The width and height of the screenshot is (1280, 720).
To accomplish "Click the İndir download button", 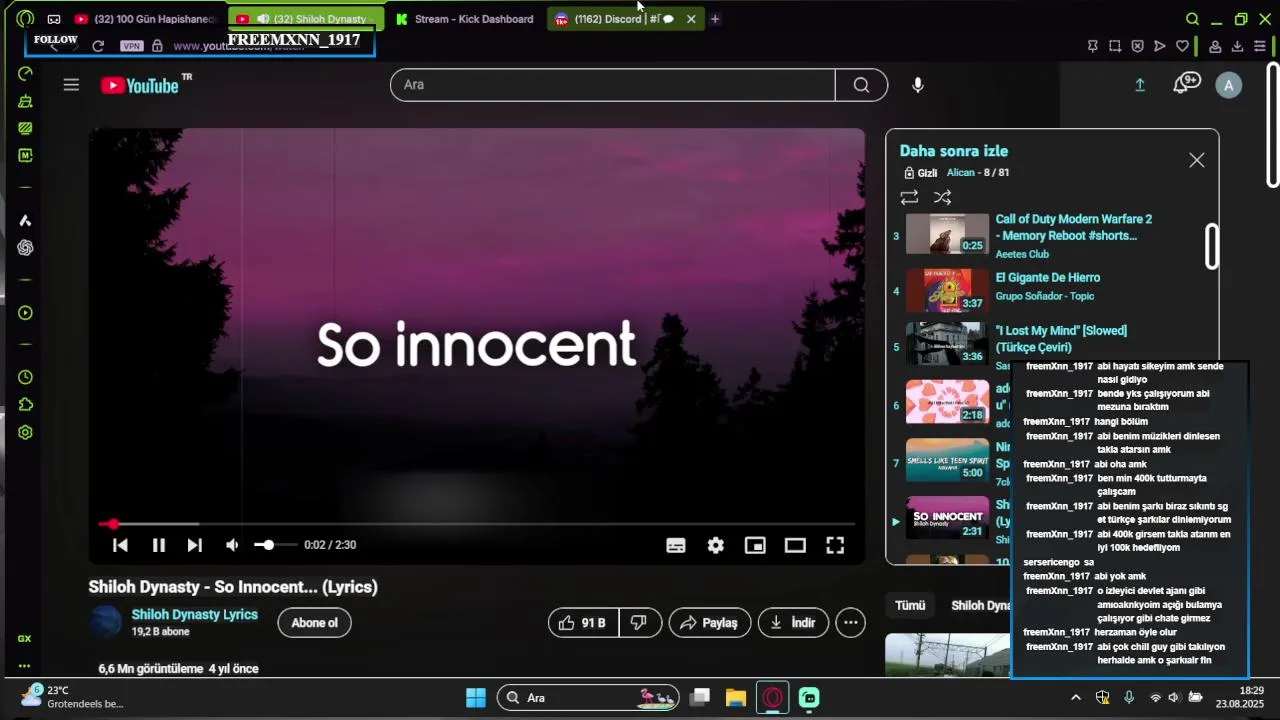I will [x=793, y=623].
